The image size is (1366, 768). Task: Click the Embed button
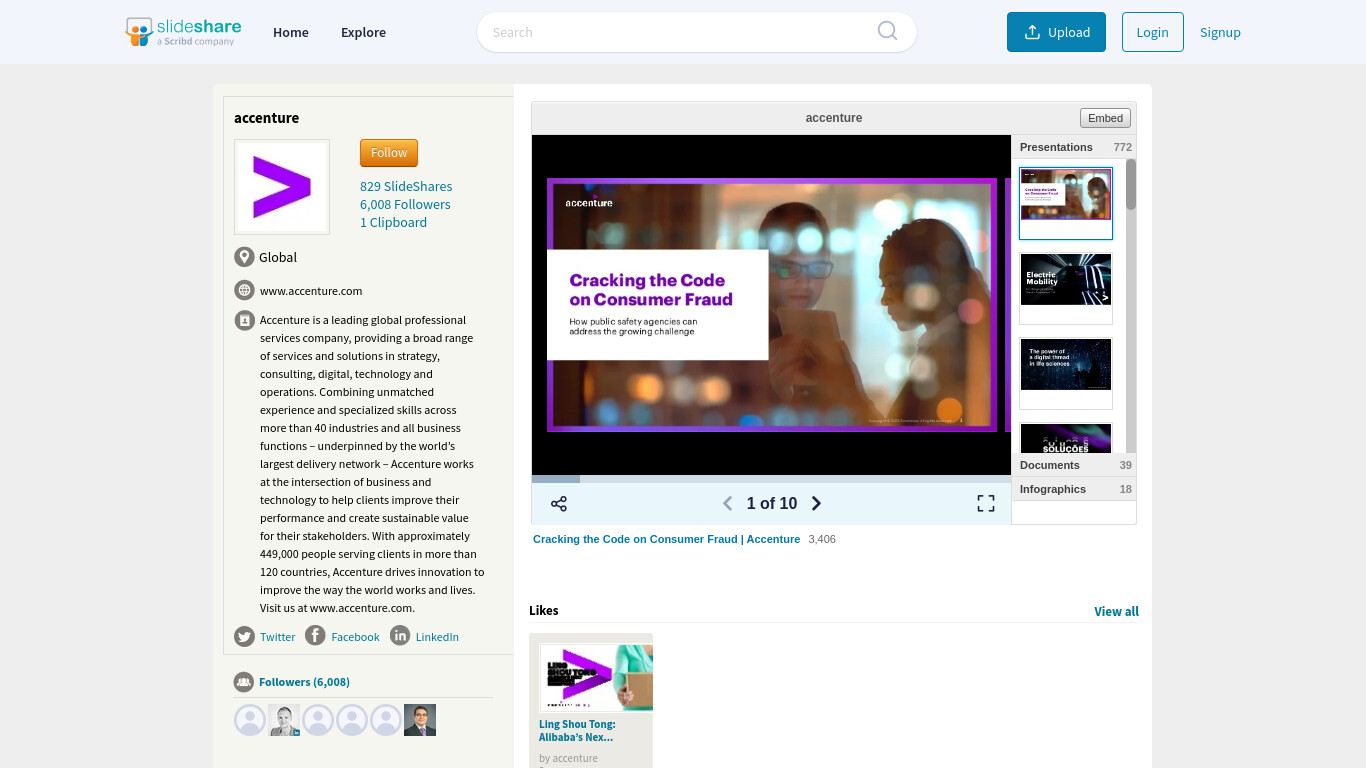(x=1105, y=118)
